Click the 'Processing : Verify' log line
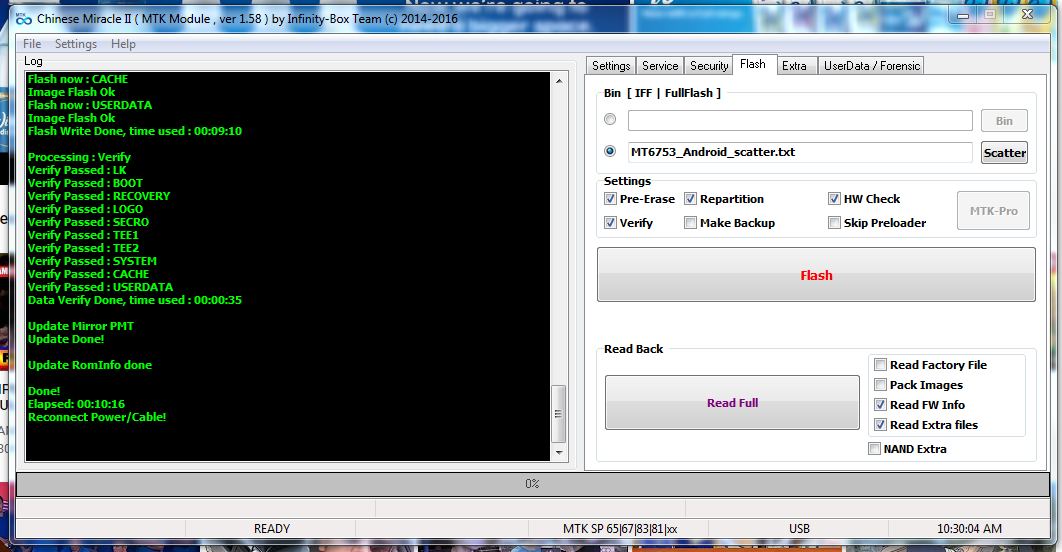Viewport: 1062px width, 552px height. [79, 157]
